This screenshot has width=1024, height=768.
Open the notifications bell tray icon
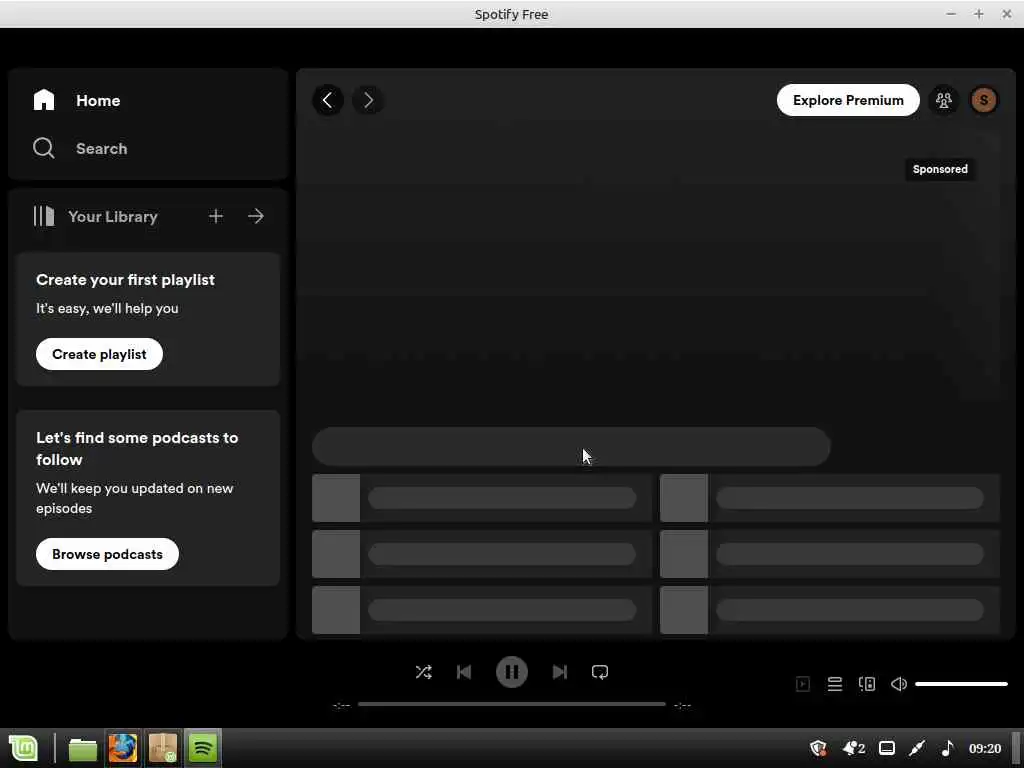854,748
